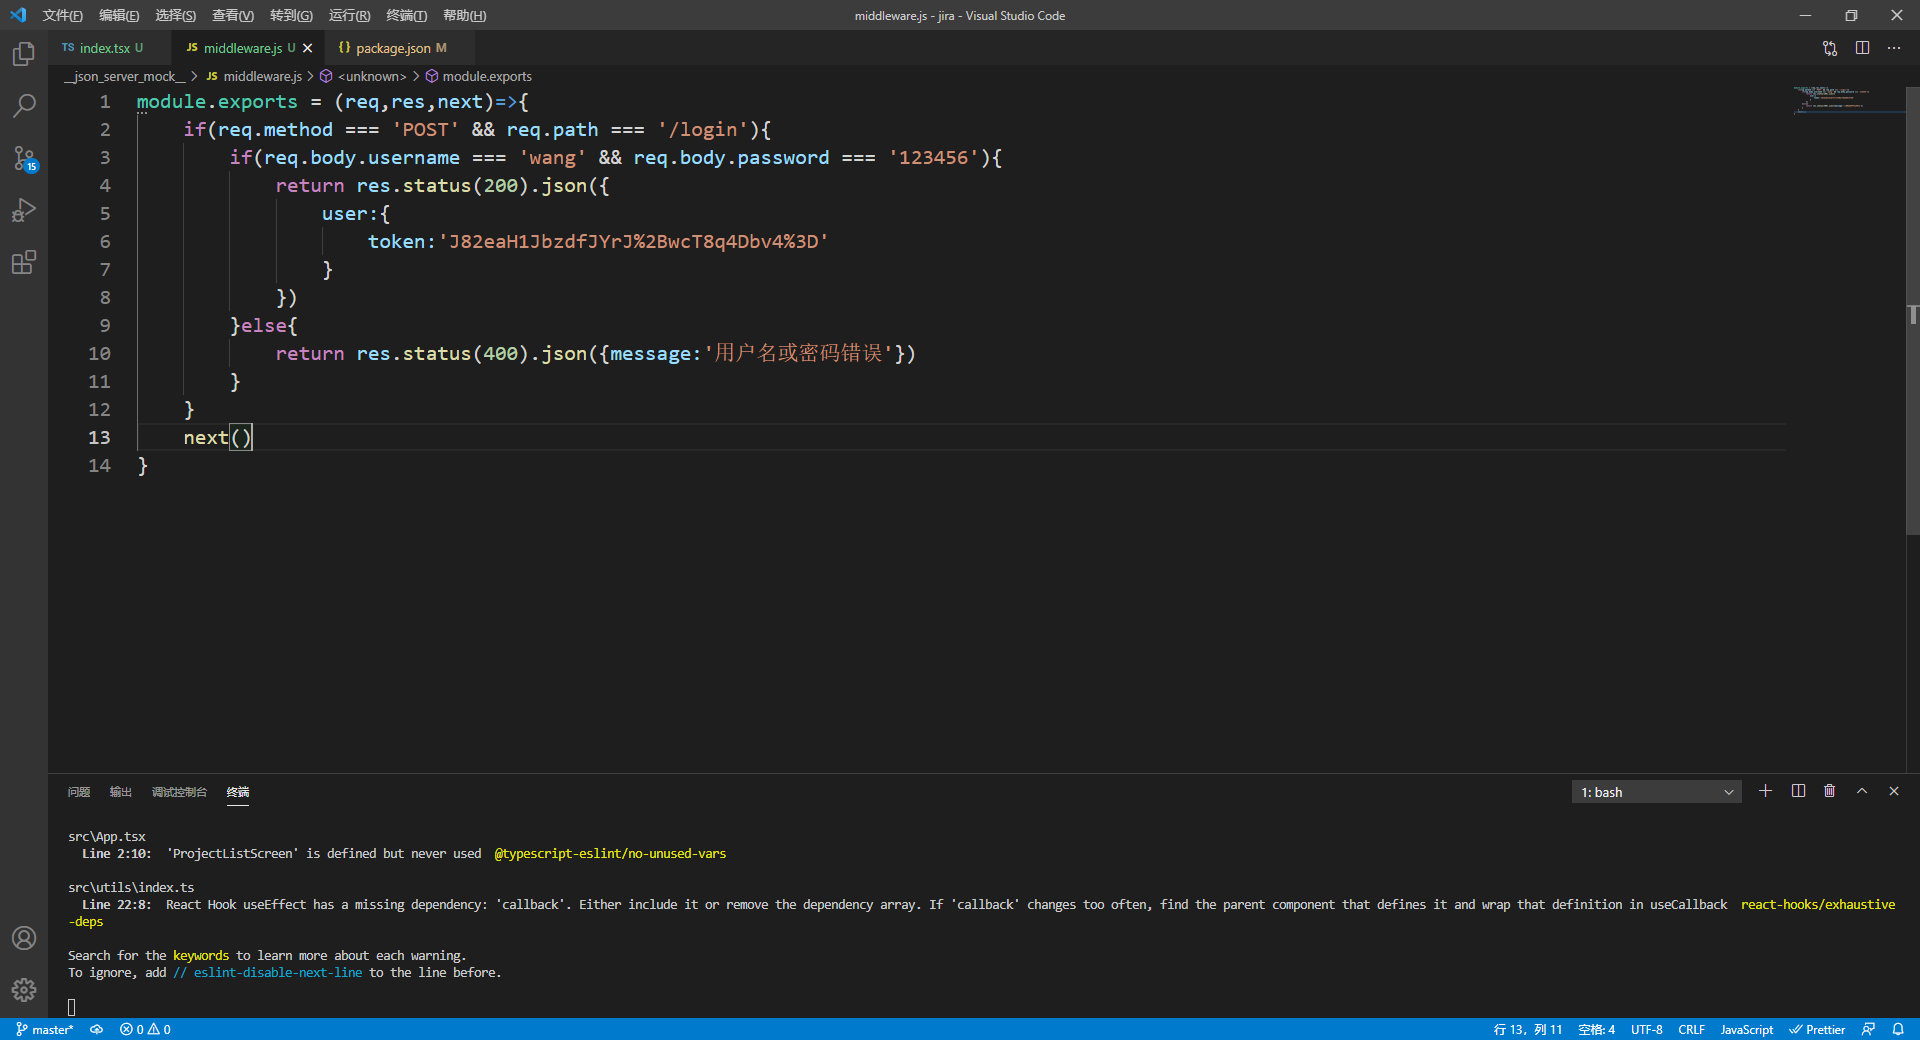Image resolution: width=1920 pixels, height=1040 pixels.
Task: Click the __json_server_mock__ breadcrumb
Action: (125, 76)
